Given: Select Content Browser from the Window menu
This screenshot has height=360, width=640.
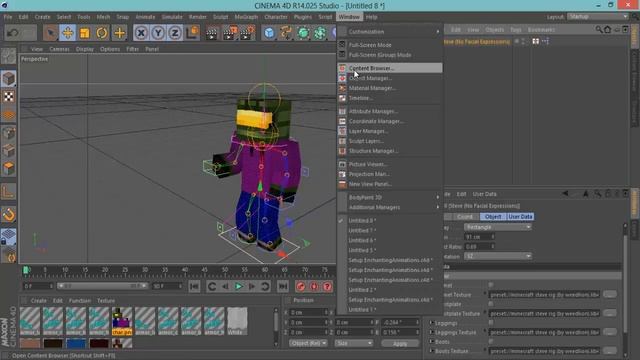Looking at the screenshot, I should (x=390, y=68).
